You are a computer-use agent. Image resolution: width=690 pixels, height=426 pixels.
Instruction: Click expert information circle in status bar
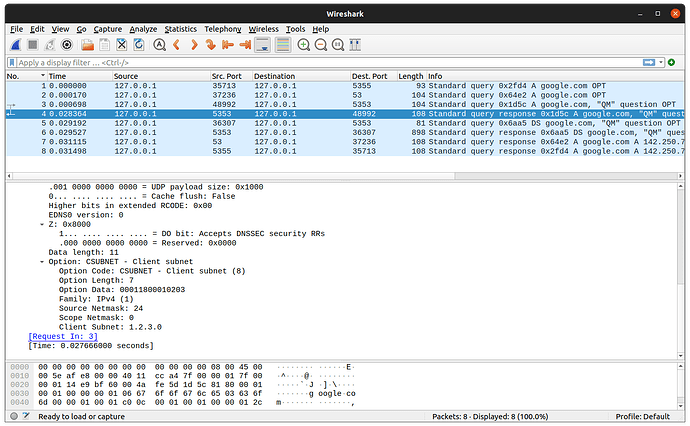pyautogui.click(x=14, y=416)
